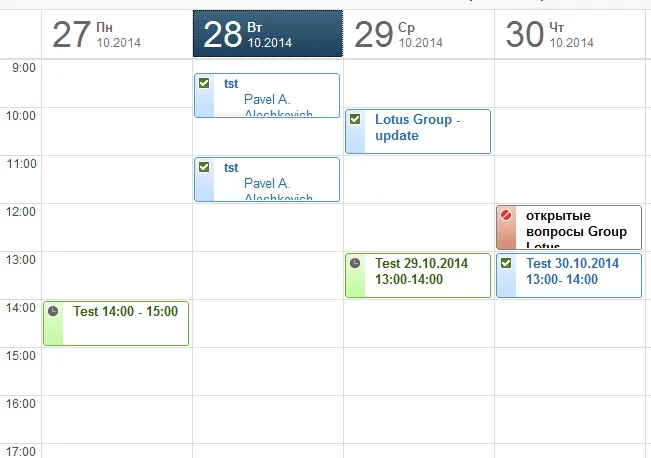651x458 pixels.
Task: Toggle check mark on "Test 30.10.2014" event
Action: pos(506,263)
